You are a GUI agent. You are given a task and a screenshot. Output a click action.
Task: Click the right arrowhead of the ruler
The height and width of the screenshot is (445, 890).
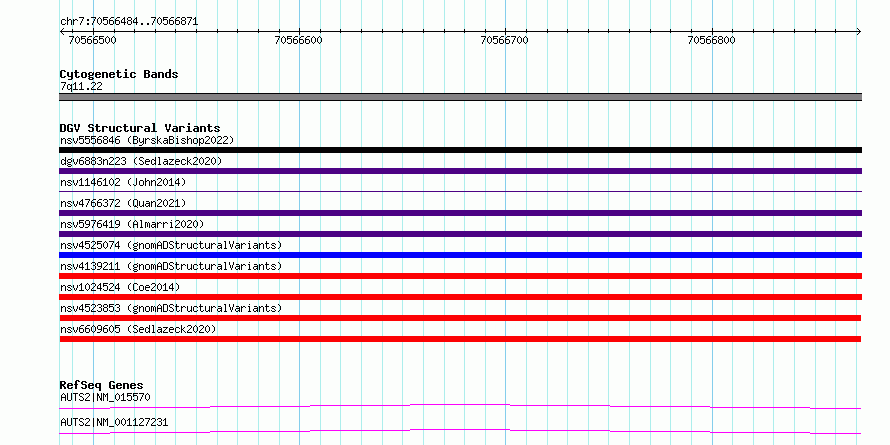(x=859, y=32)
